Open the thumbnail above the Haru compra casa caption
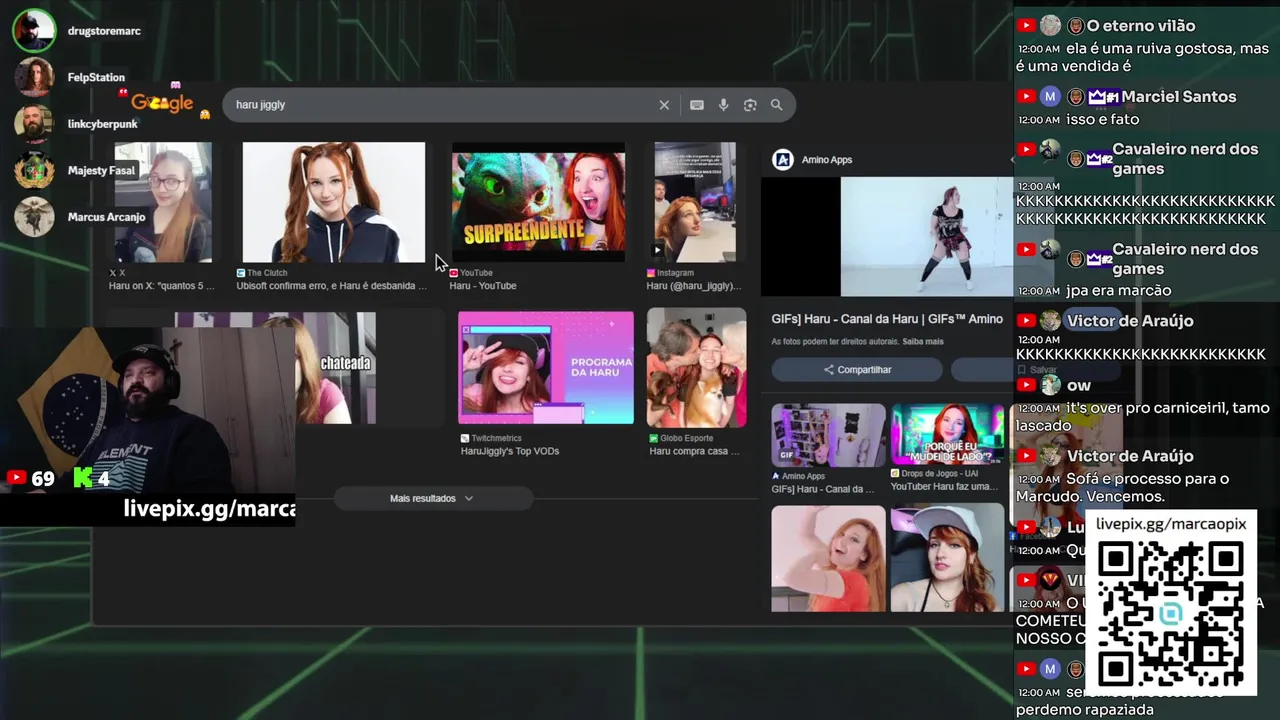 [696, 368]
